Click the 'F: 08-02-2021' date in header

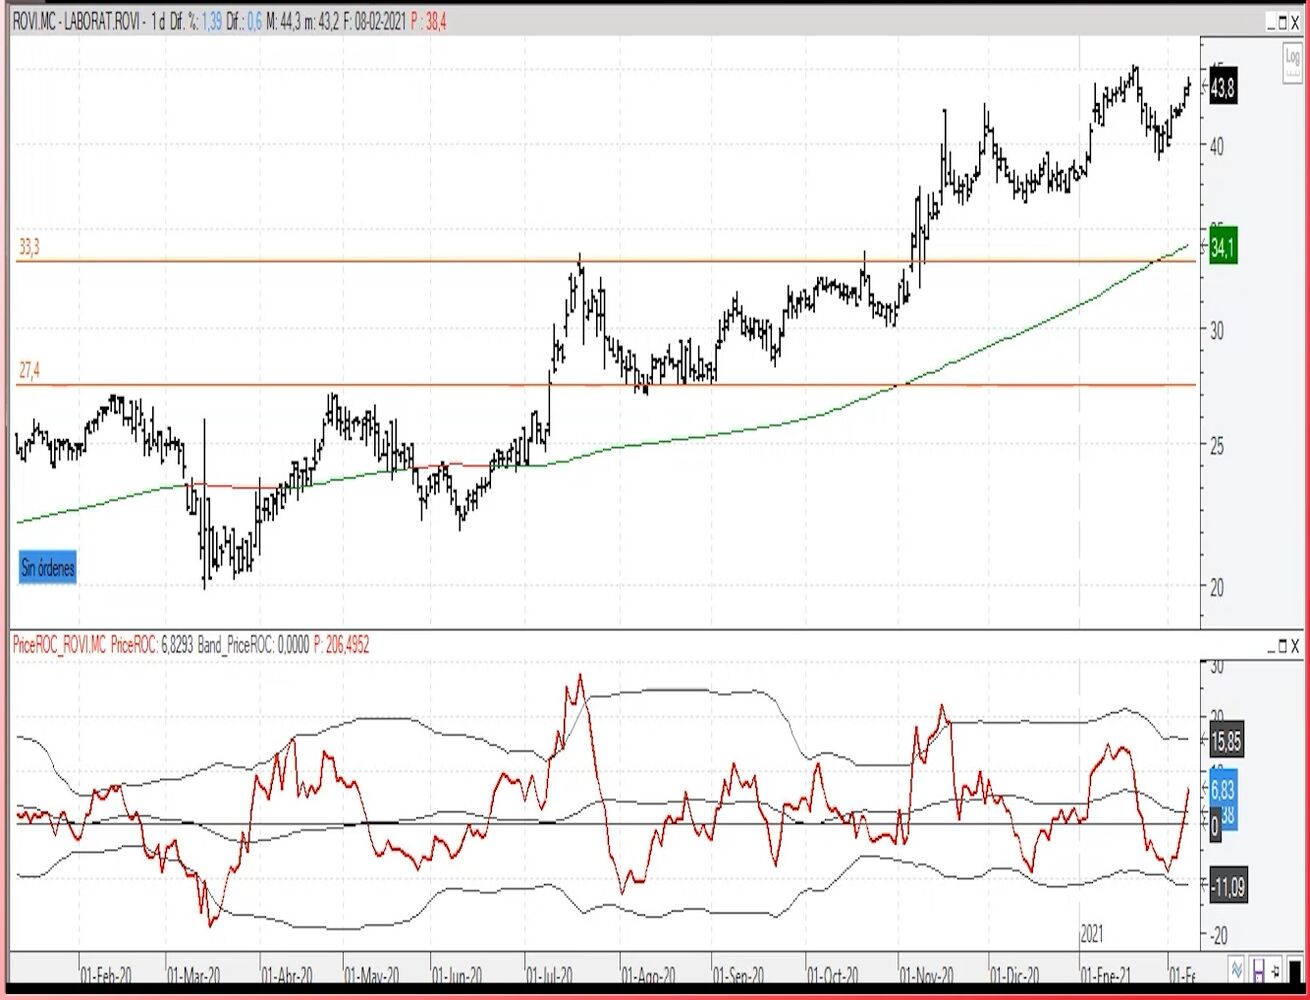(375, 22)
